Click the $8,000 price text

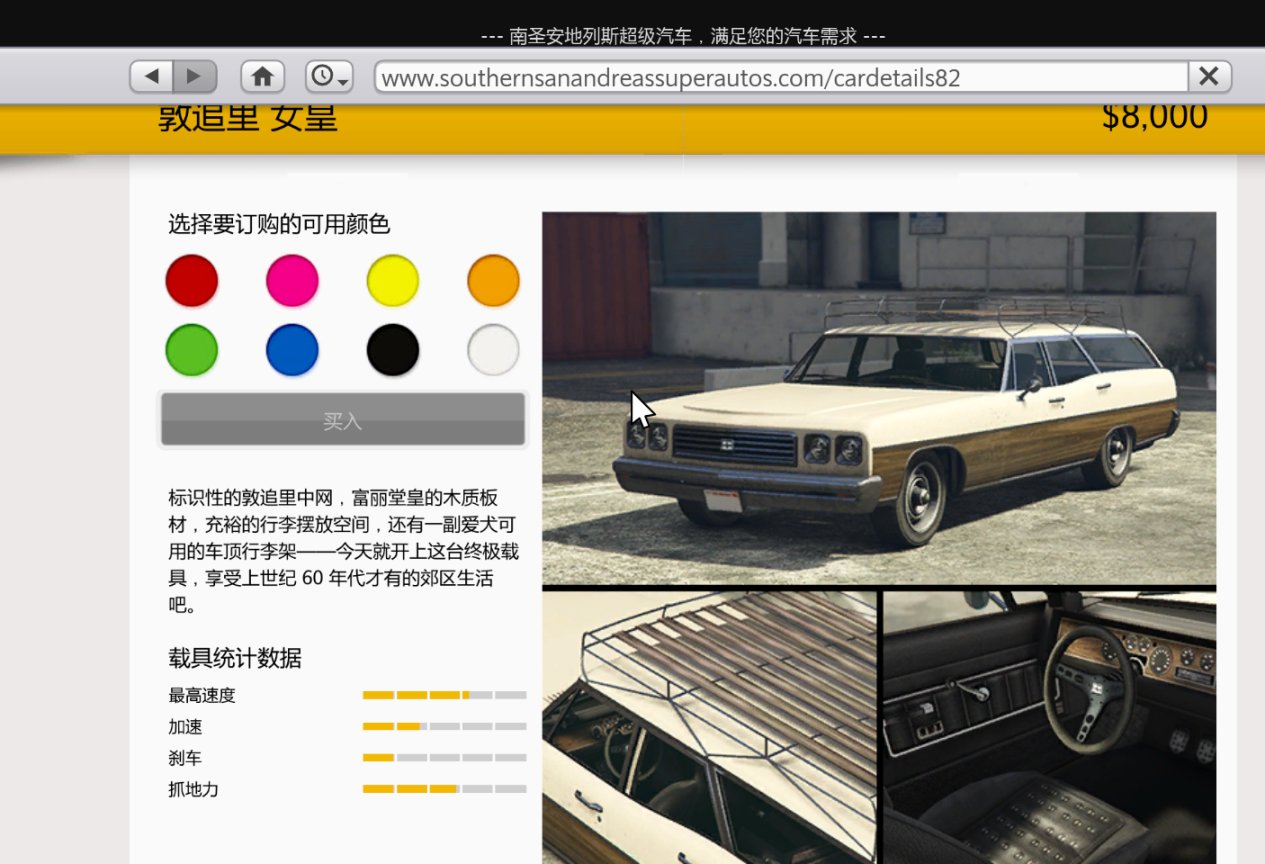[x=1154, y=117]
